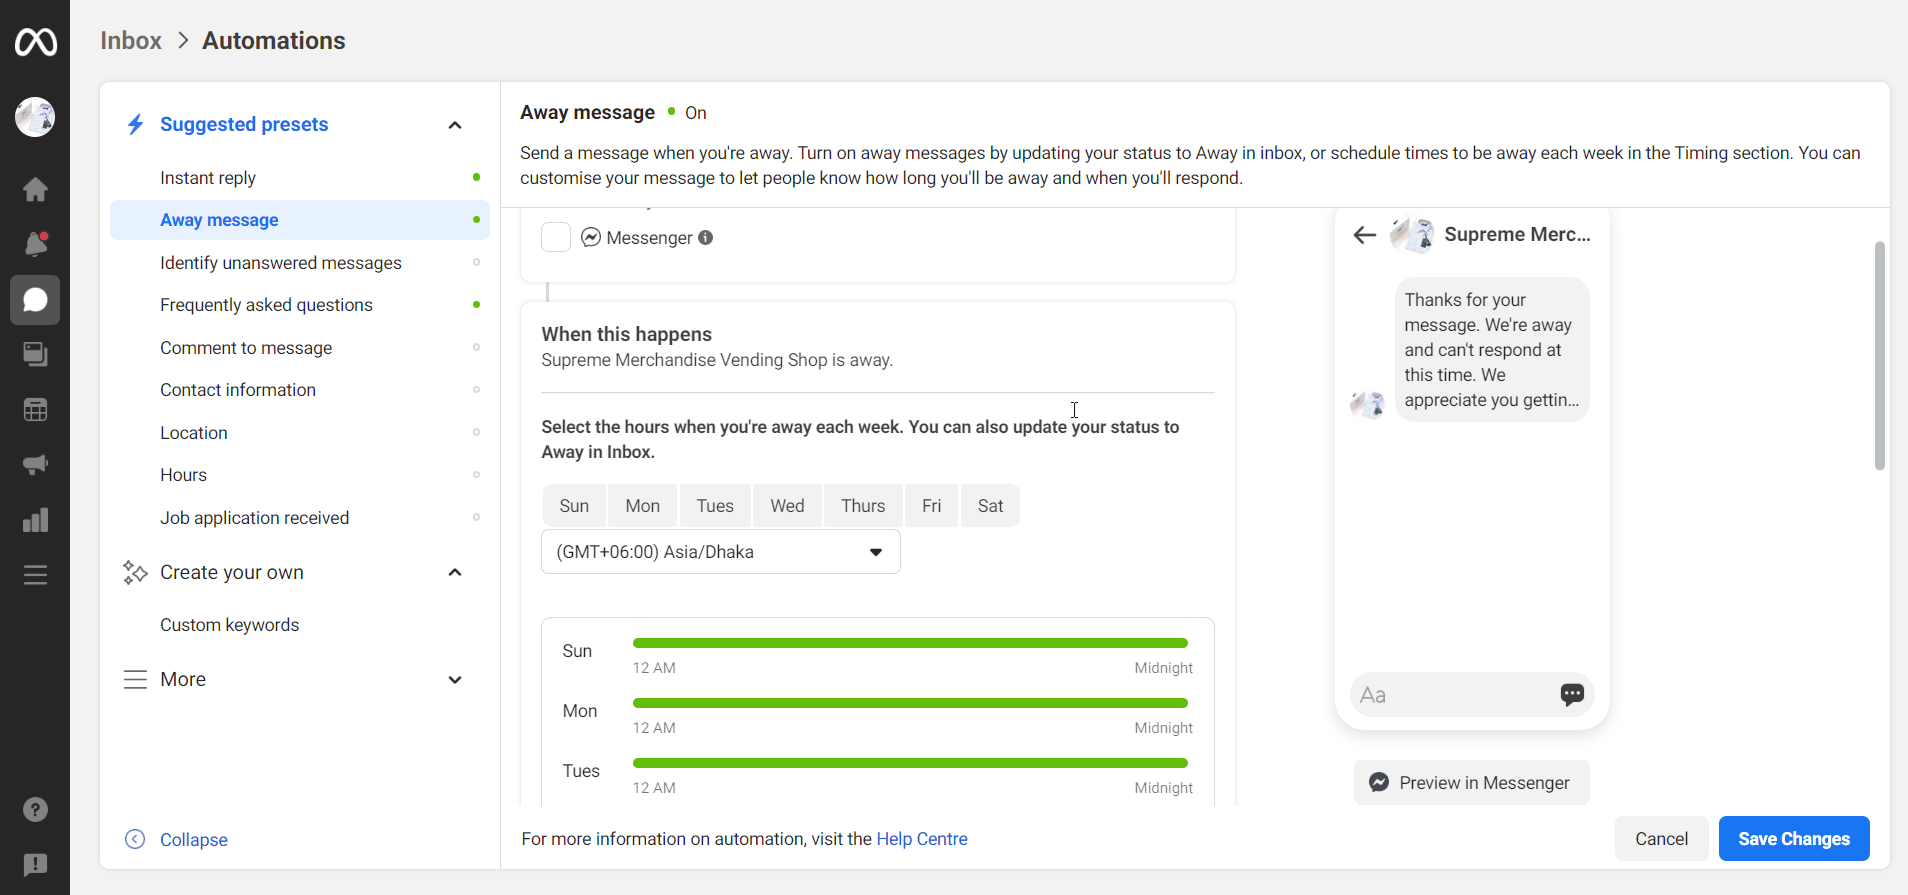Select Away message preset
Viewport: 1908px width, 895px height.
[x=300, y=220]
